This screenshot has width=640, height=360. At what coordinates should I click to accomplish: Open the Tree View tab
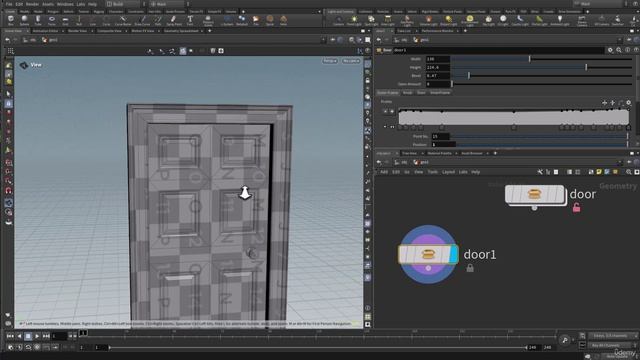409,153
